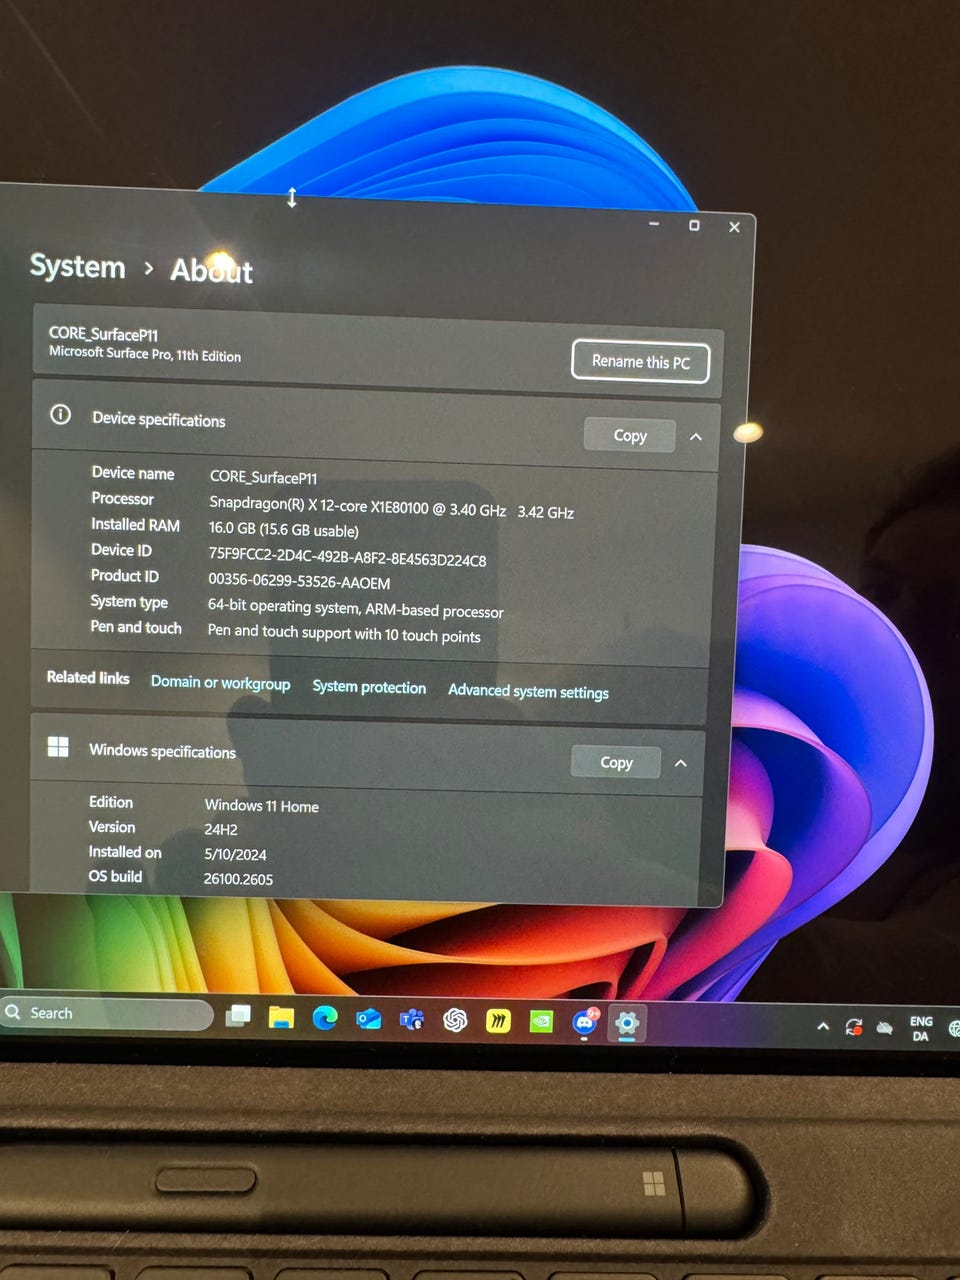
Task: Show hidden system tray icons
Action: pos(823,1026)
